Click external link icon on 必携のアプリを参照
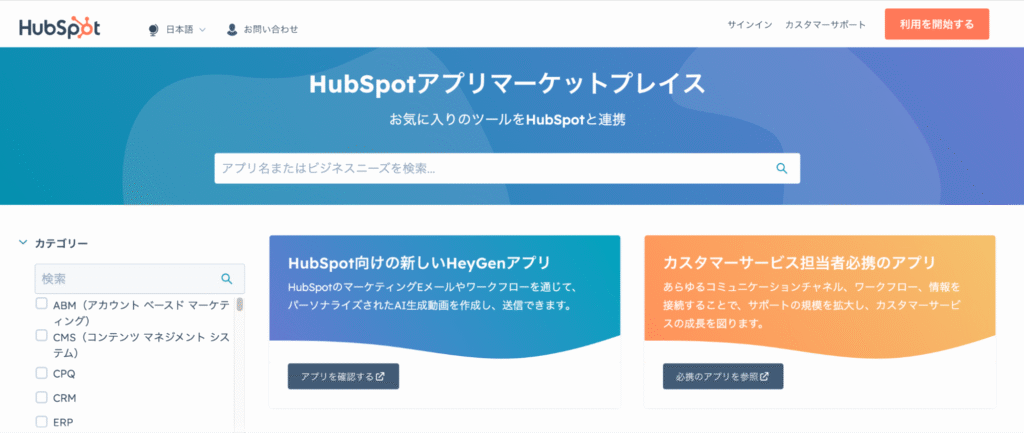 tap(764, 377)
